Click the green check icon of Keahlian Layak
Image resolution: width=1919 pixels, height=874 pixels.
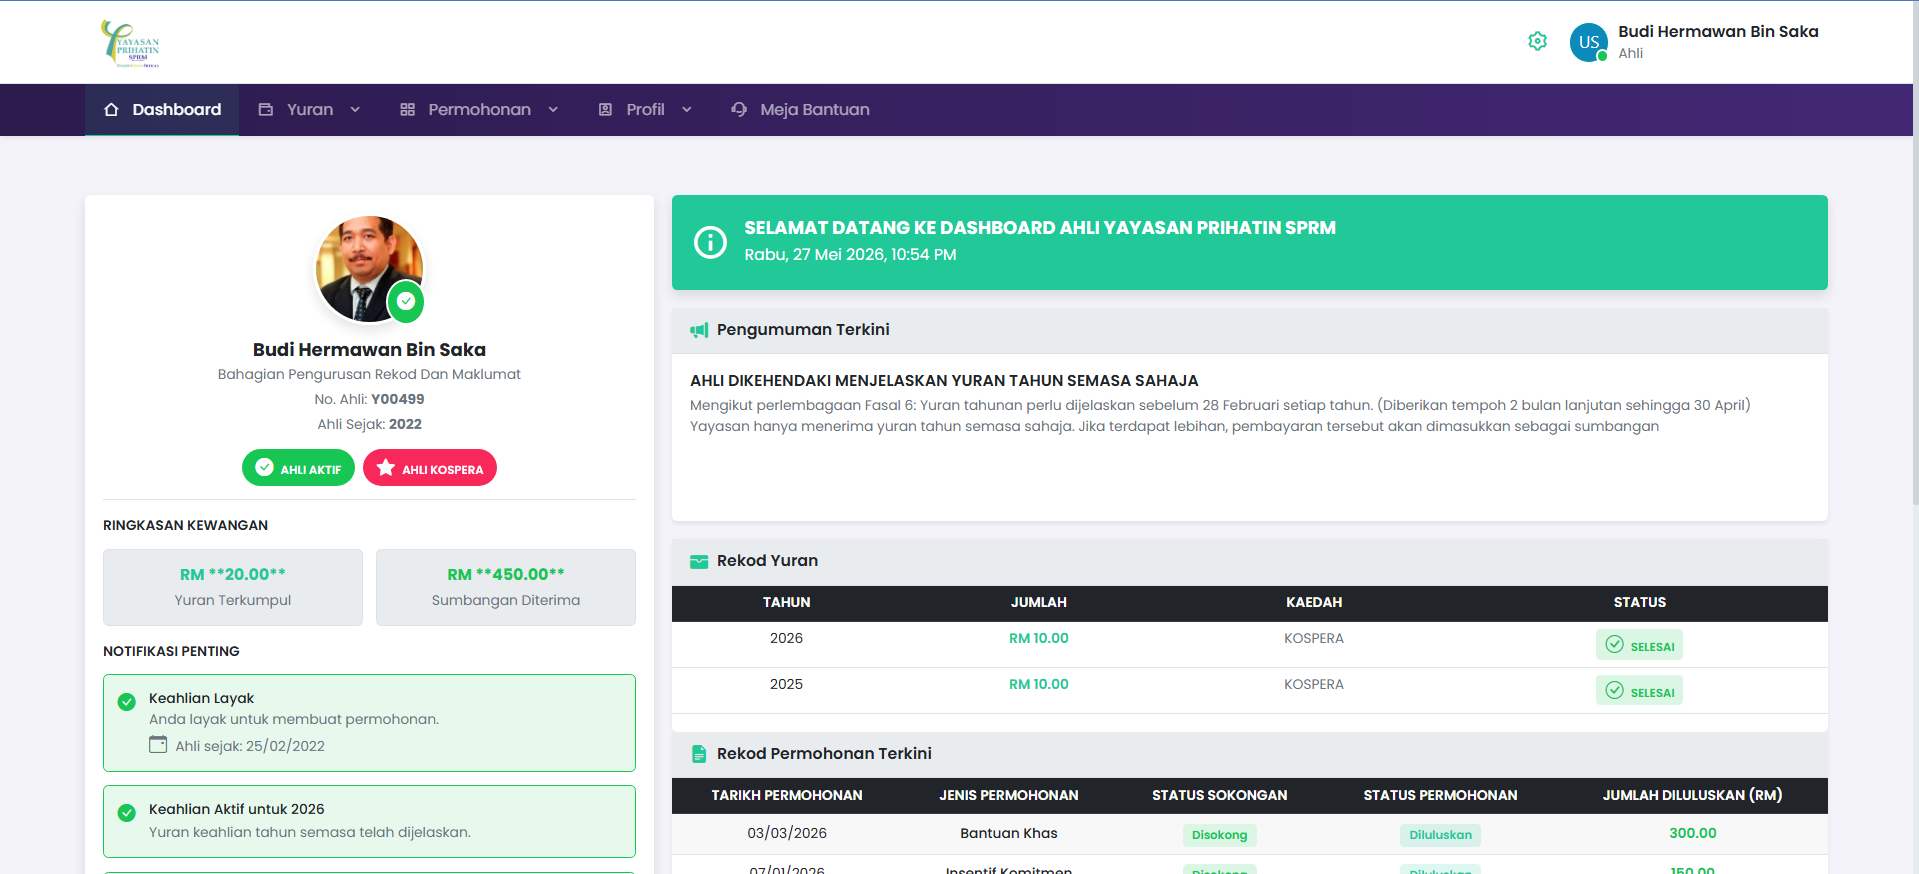click(127, 702)
